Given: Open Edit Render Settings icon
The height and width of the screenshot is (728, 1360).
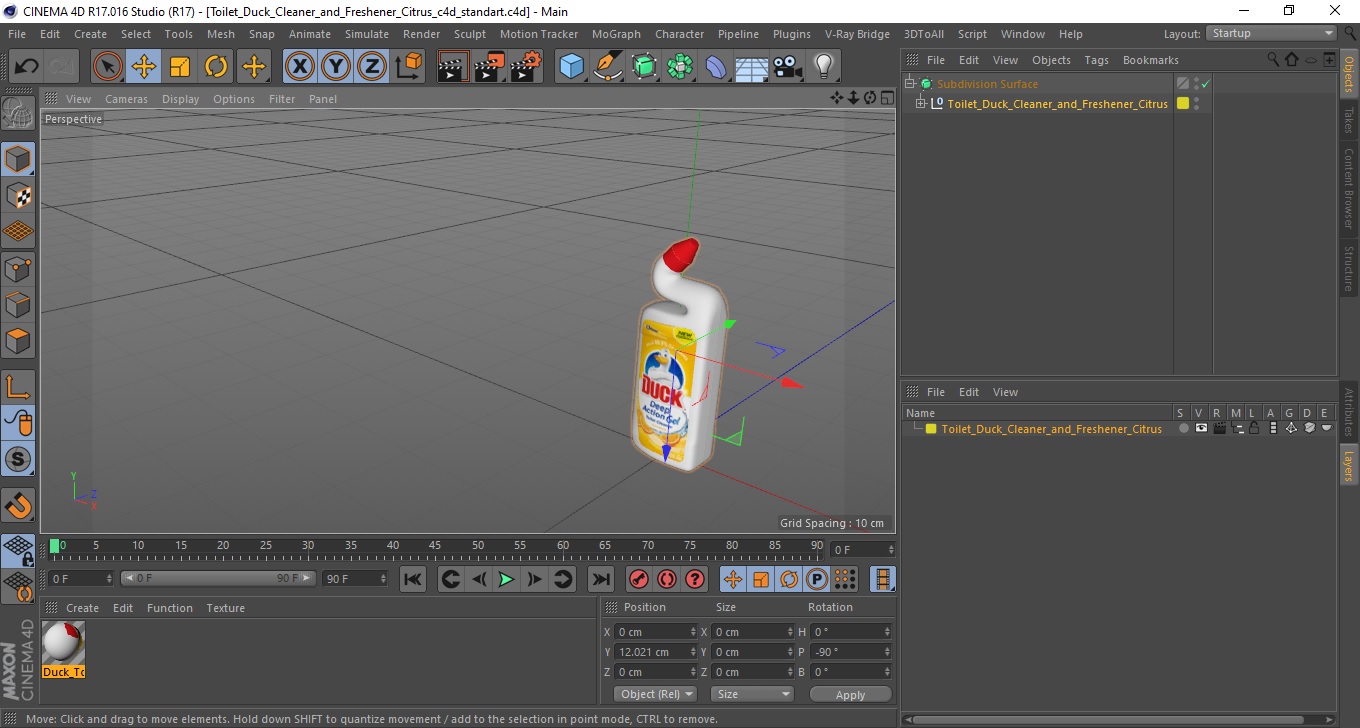Looking at the screenshot, I should (x=525, y=67).
